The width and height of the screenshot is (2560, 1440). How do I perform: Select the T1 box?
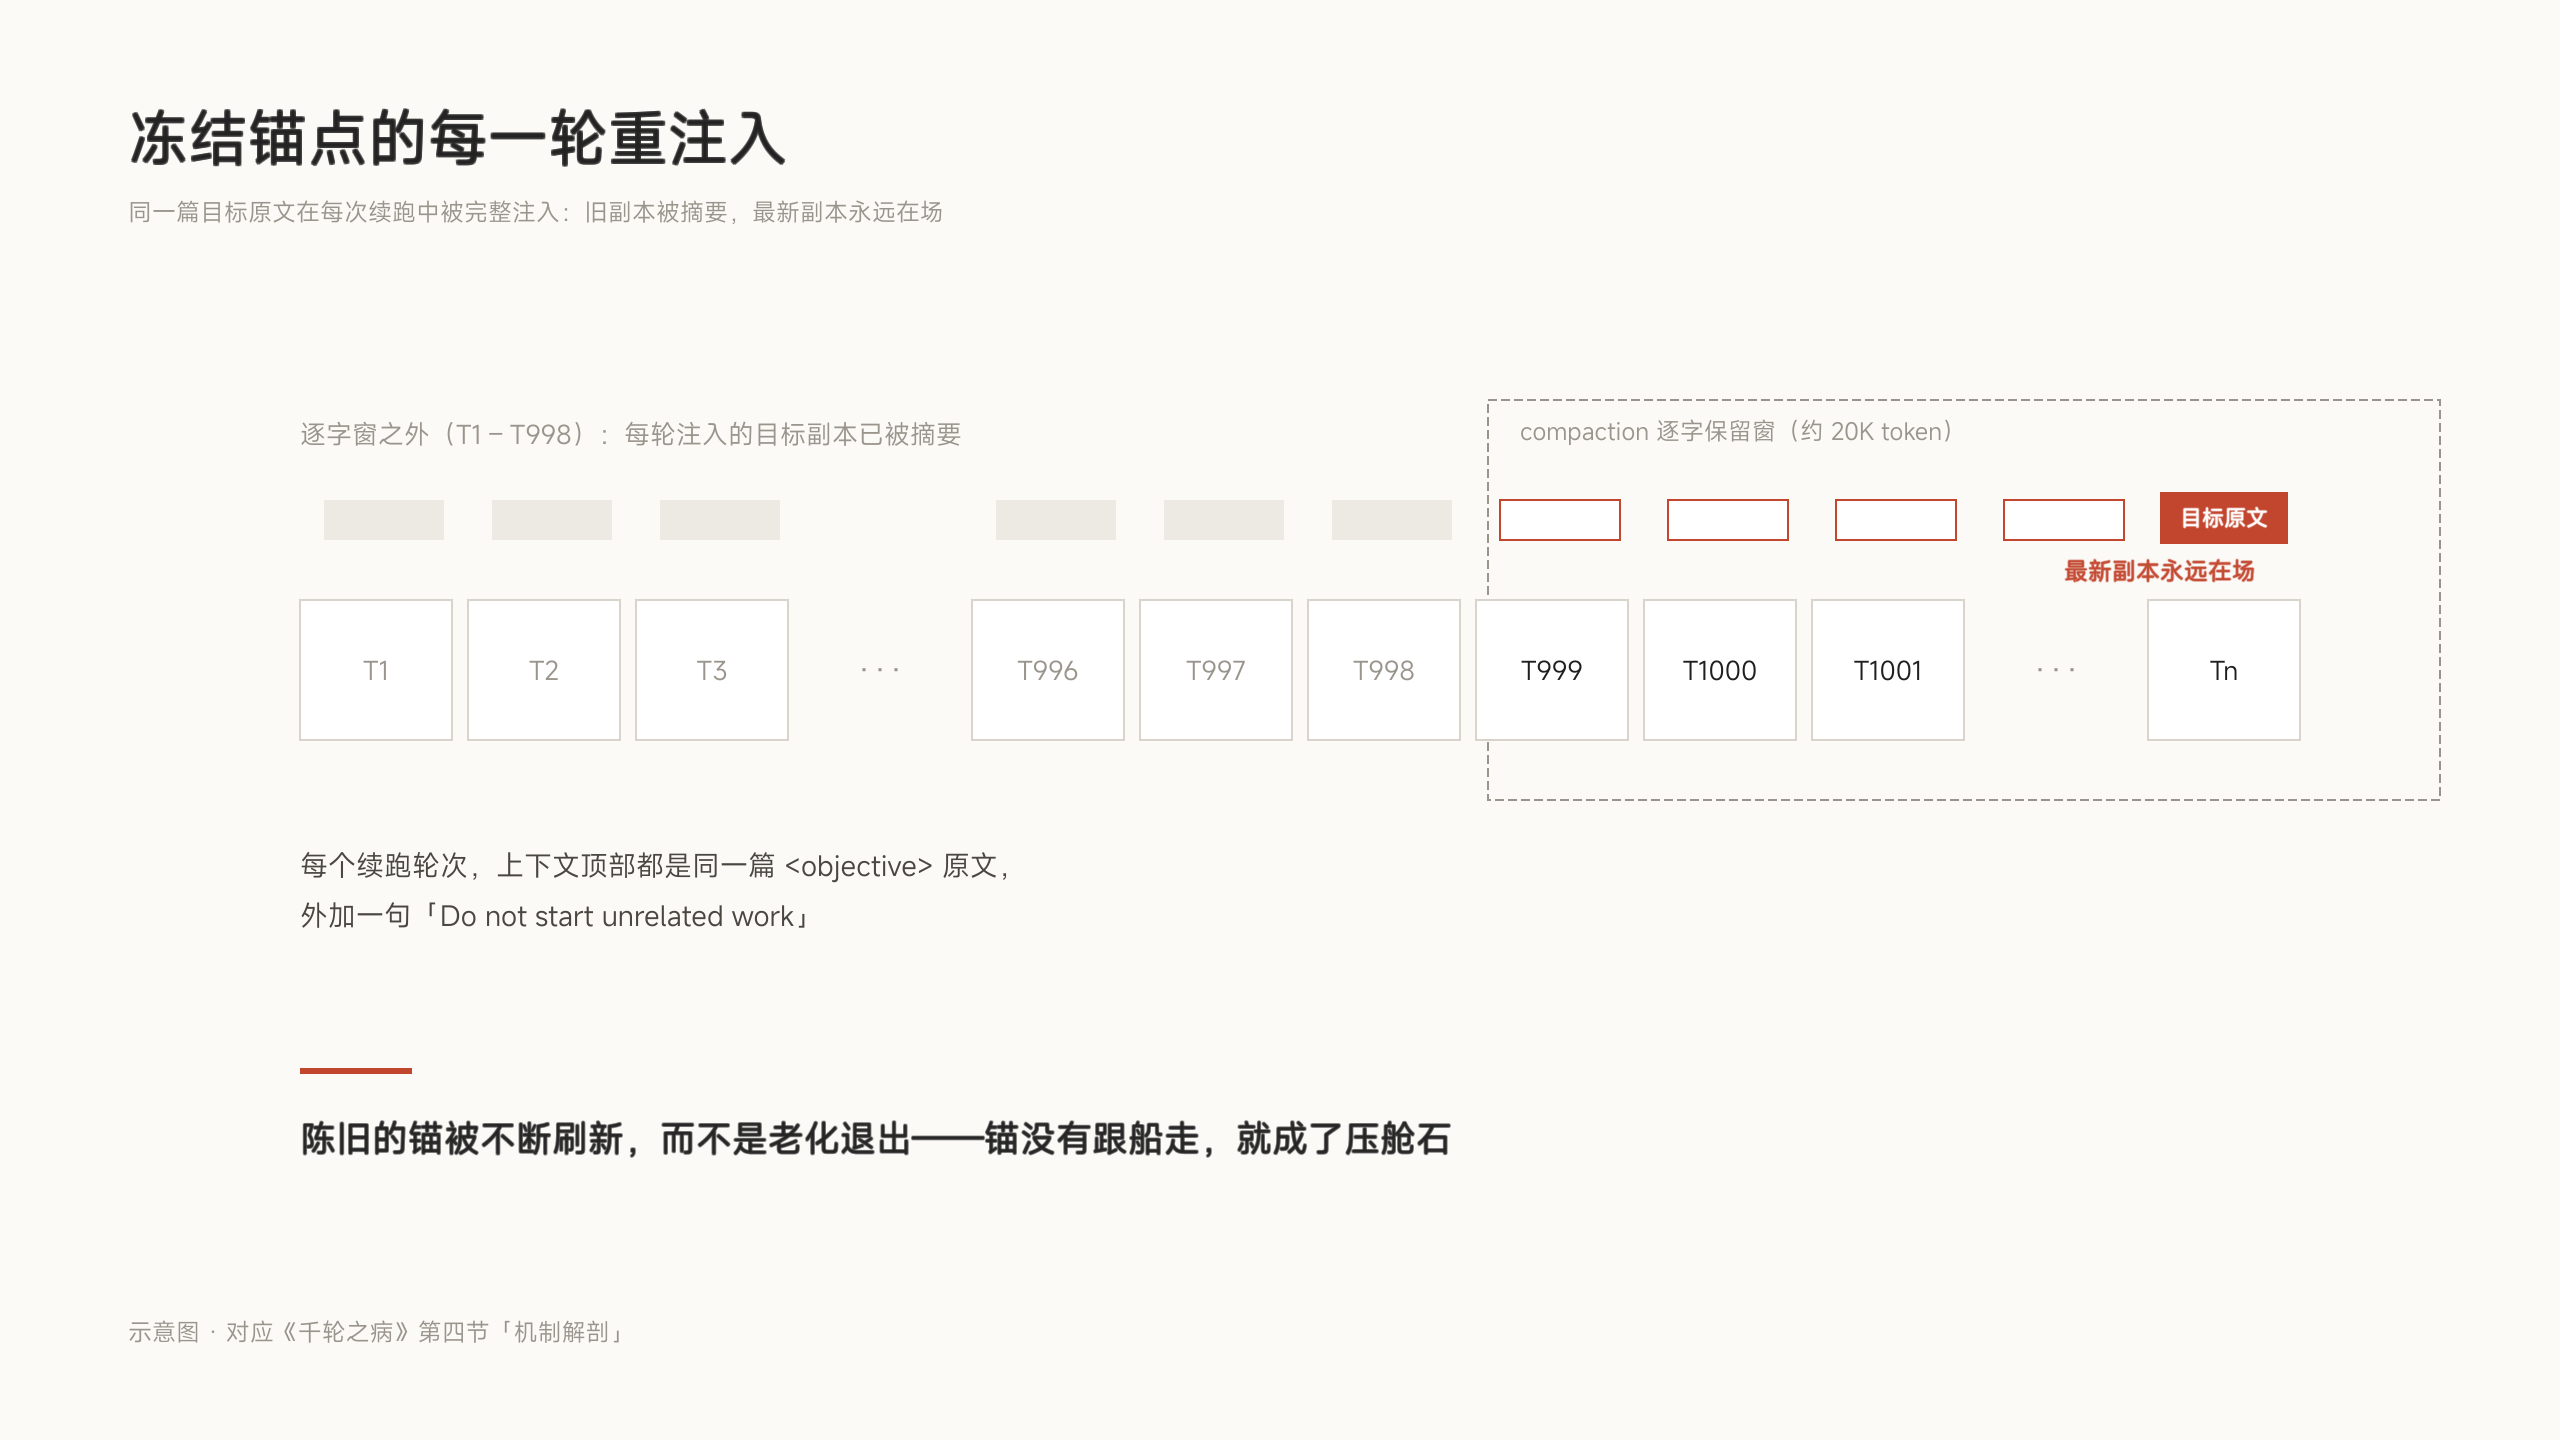tap(376, 670)
